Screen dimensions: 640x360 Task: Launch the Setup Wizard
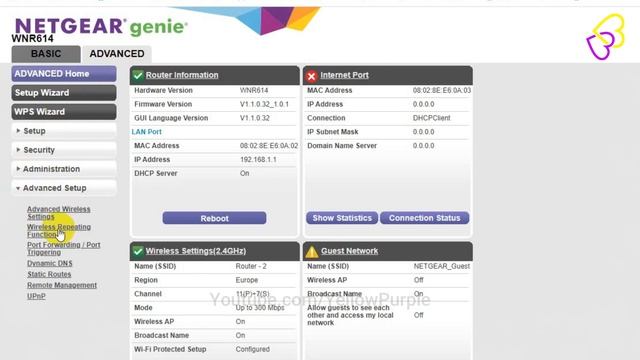point(64,93)
